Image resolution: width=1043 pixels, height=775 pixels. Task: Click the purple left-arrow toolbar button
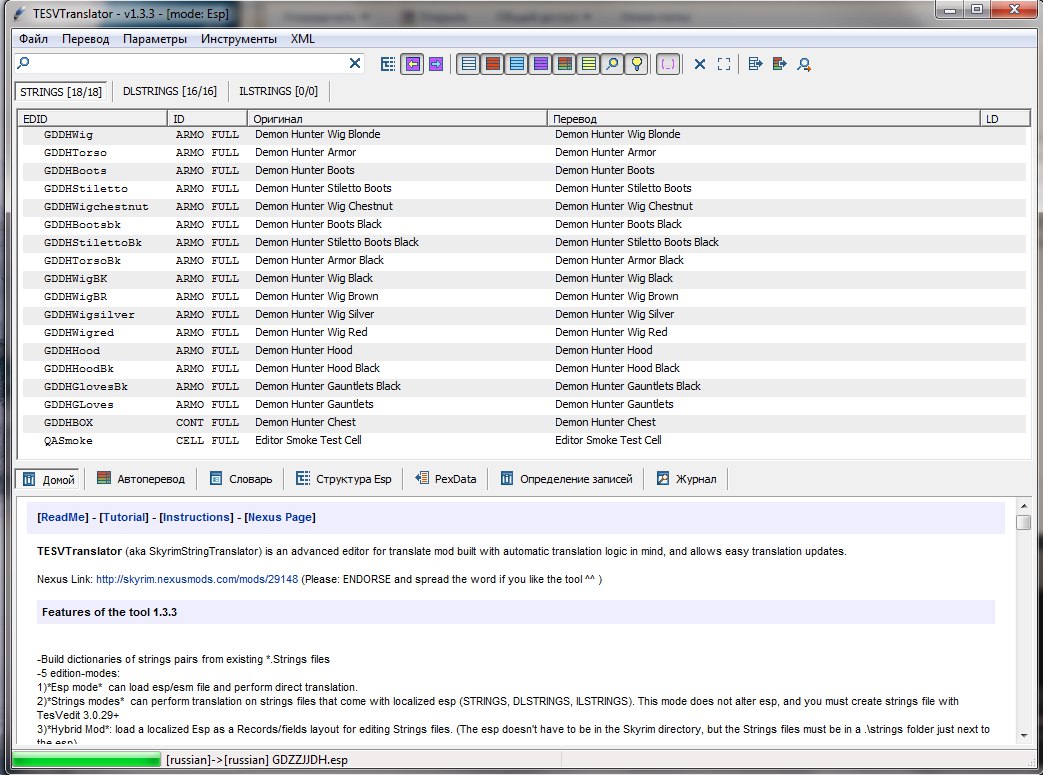(412, 64)
